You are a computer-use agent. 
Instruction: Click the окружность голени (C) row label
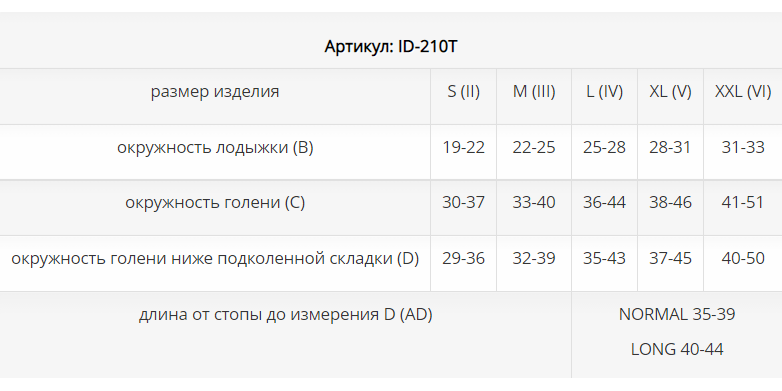click(x=215, y=203)
